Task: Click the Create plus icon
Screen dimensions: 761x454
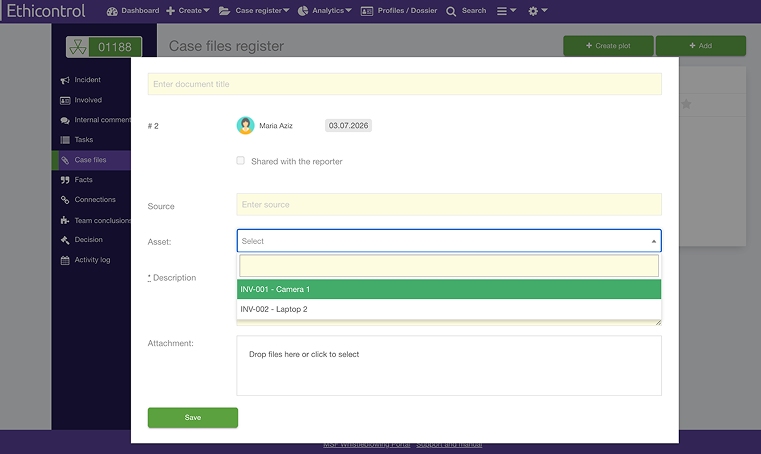Action: 170,11
